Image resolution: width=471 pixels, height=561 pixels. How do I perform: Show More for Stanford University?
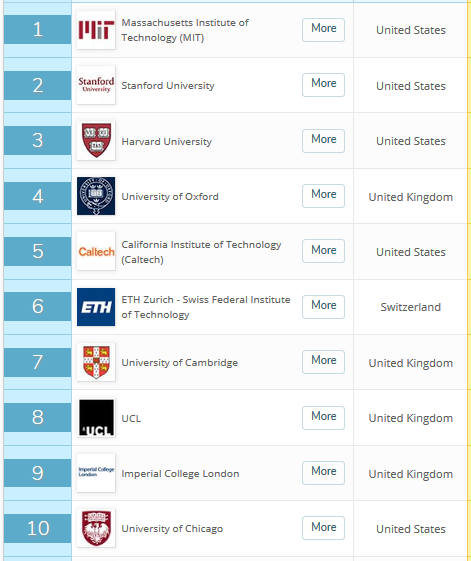tap(323, 85)
